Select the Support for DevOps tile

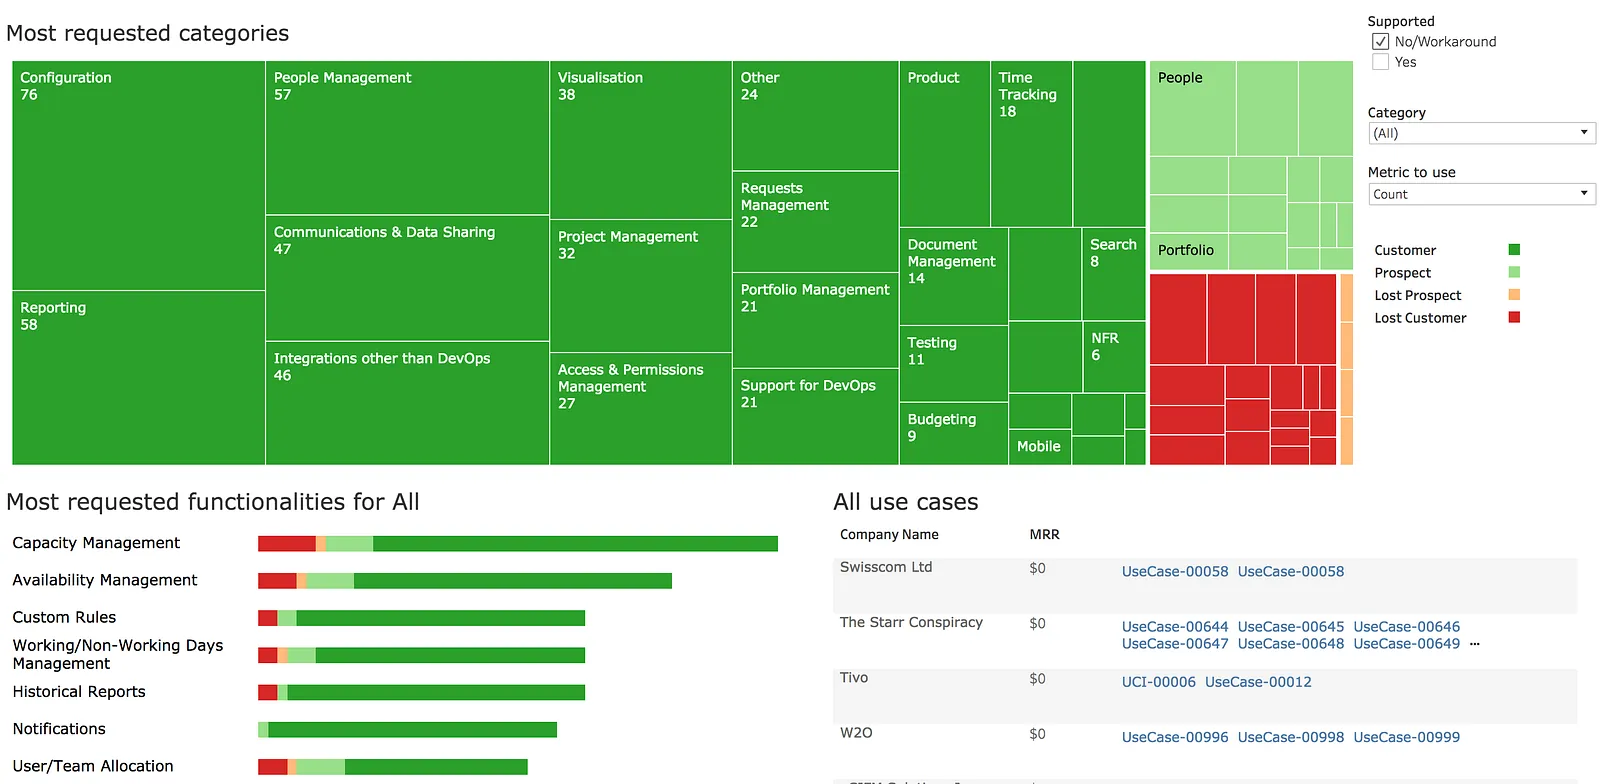coord(815,416)
